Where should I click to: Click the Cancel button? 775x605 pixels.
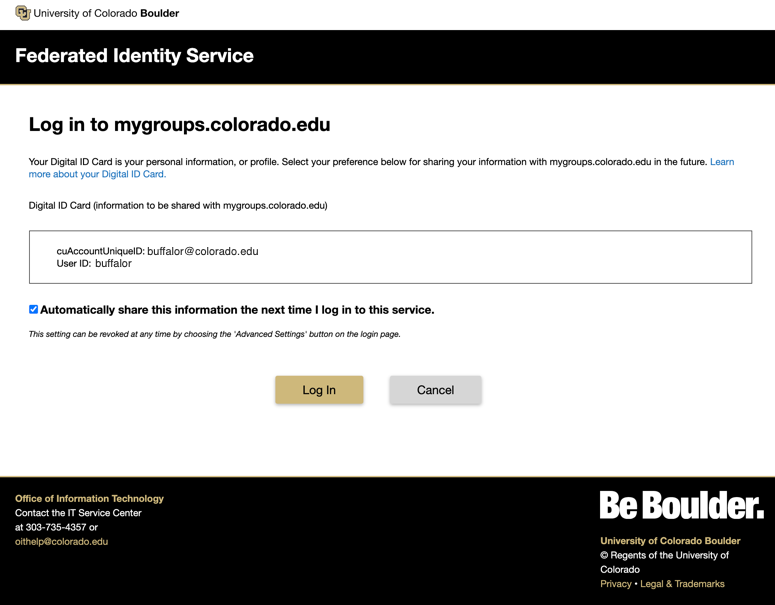click(x=435, y=390)
